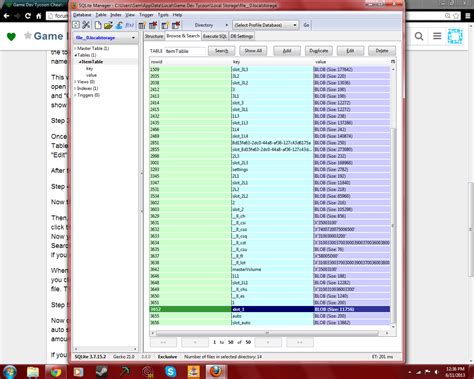Click the Edit button above the table
Viewport: 474px width, 379px height.
[350, 51]
